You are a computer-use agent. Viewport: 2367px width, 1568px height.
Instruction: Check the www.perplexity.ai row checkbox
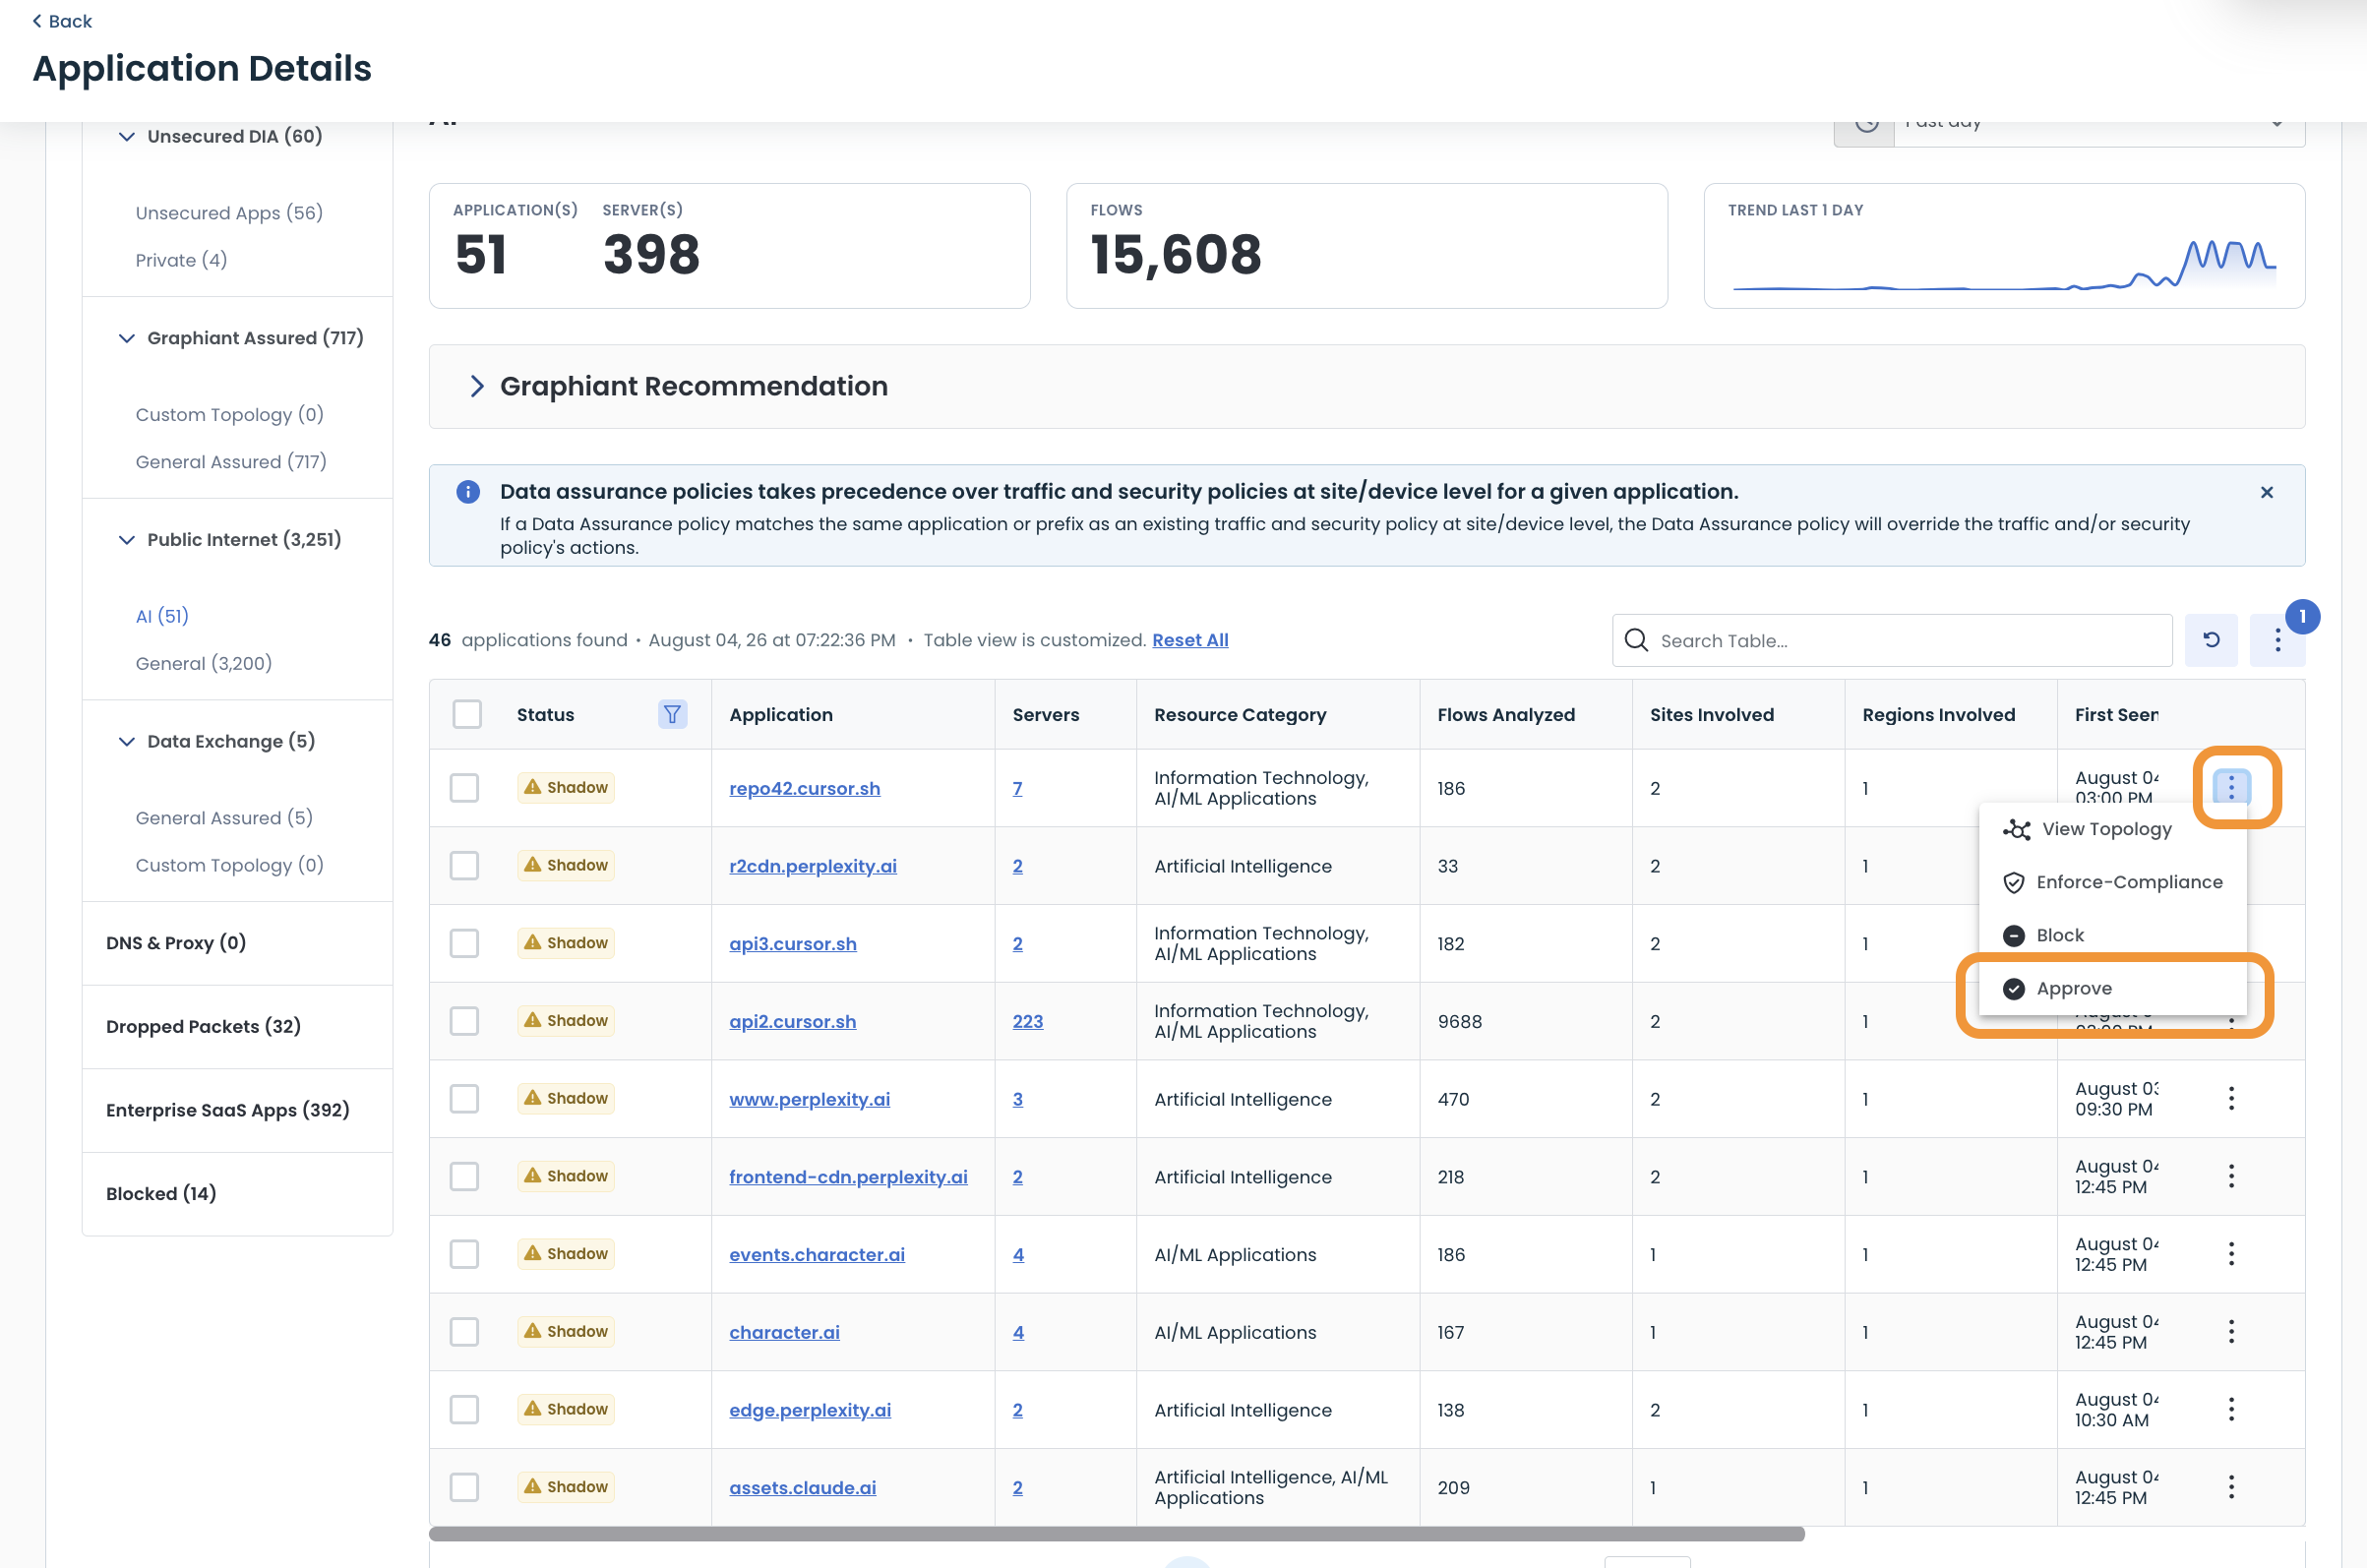coord(464,1098)
